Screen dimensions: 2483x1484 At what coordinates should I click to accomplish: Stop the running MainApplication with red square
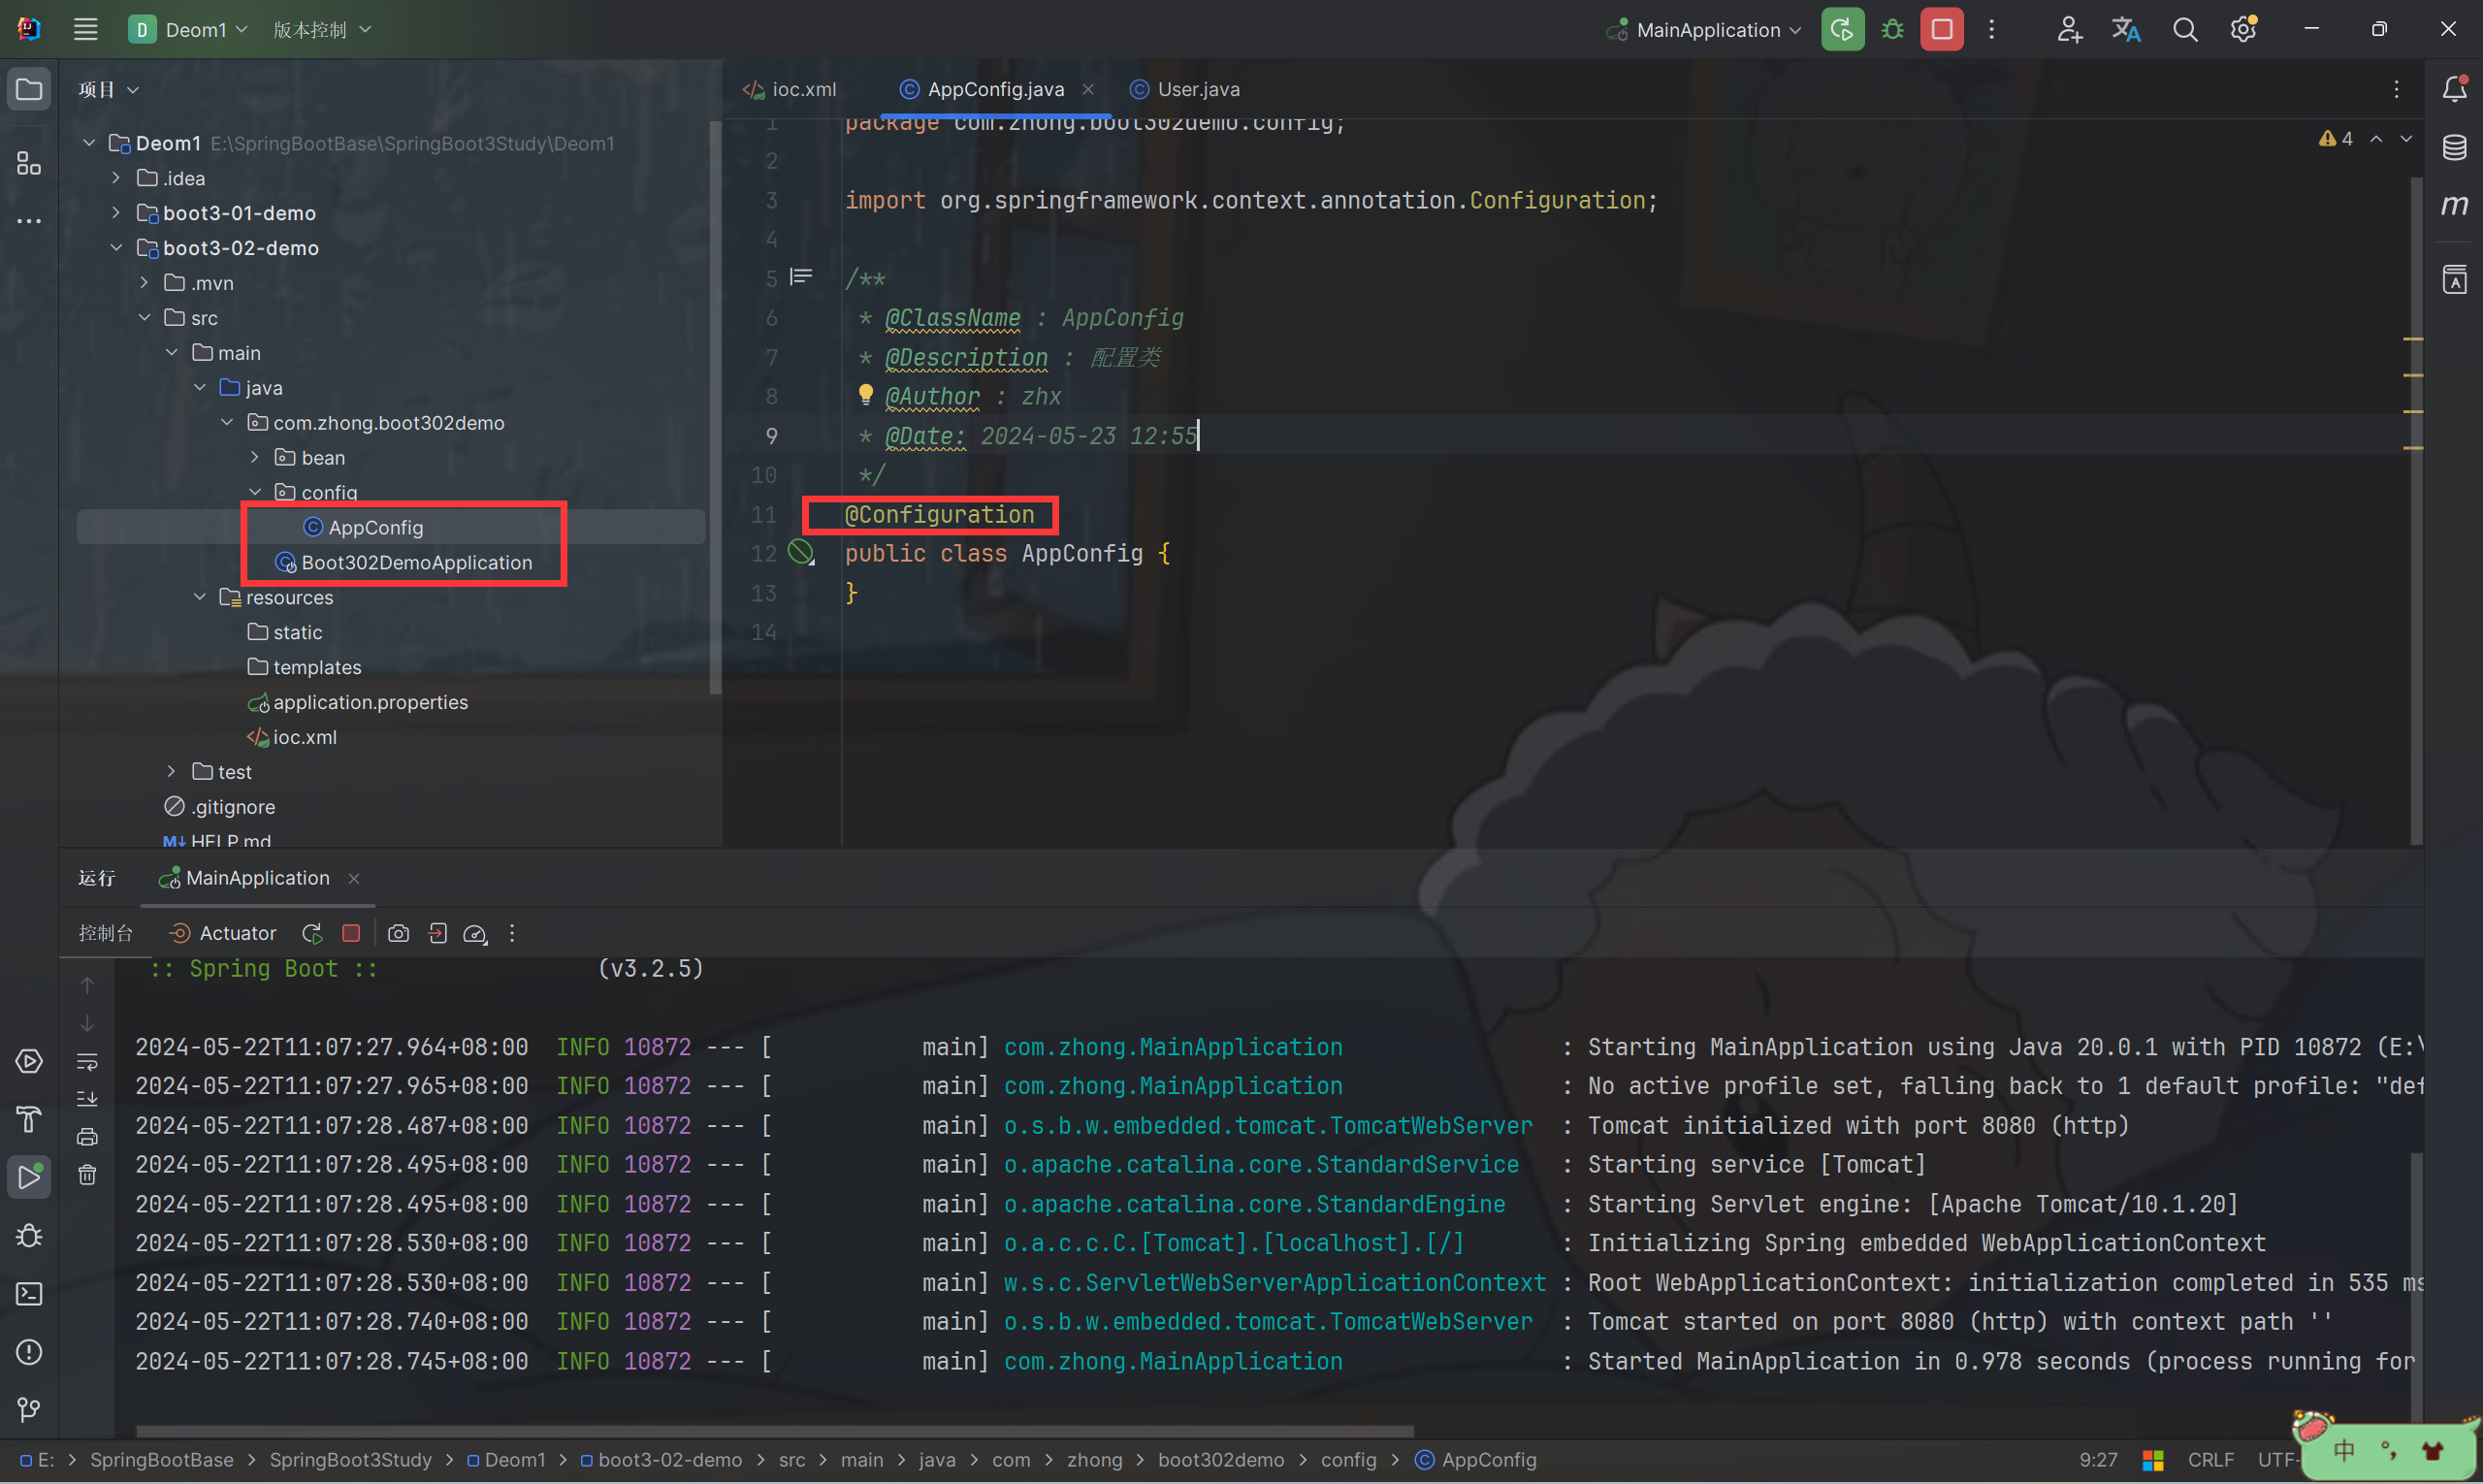click(x=1941, y=30)
